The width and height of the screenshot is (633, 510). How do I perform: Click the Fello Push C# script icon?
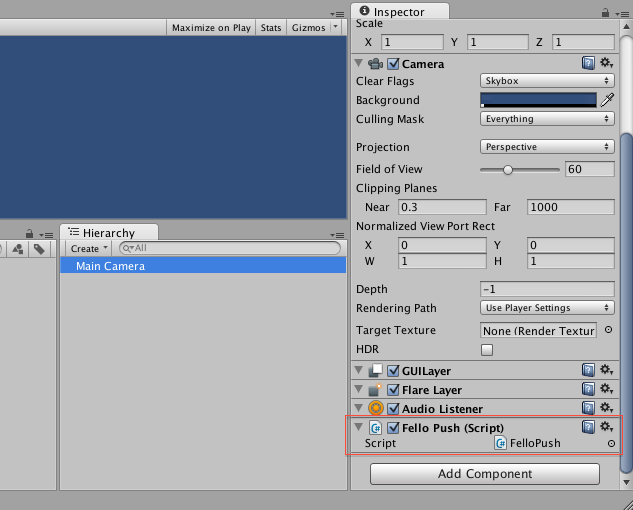tap(376, 428)
